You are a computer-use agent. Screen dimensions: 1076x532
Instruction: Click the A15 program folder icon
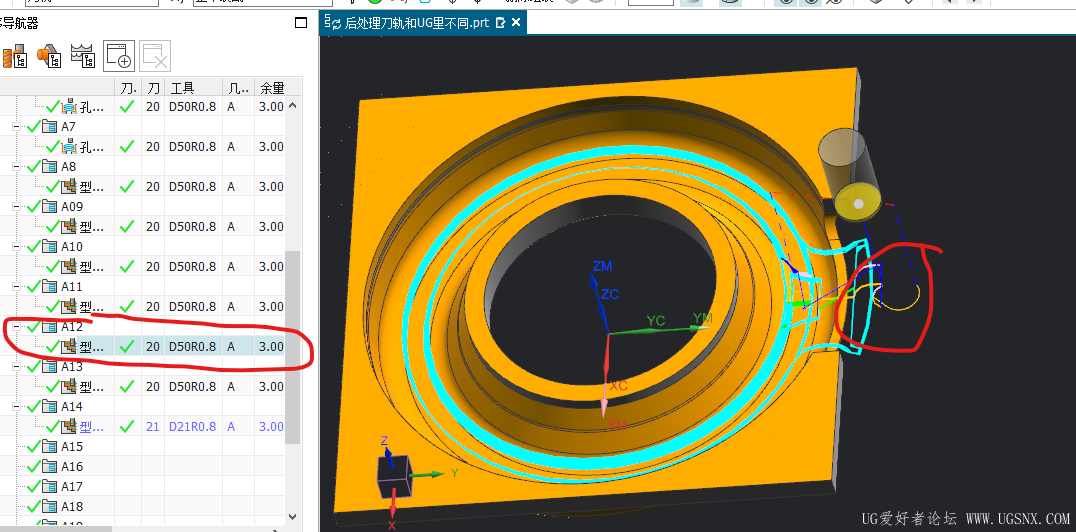50,447
